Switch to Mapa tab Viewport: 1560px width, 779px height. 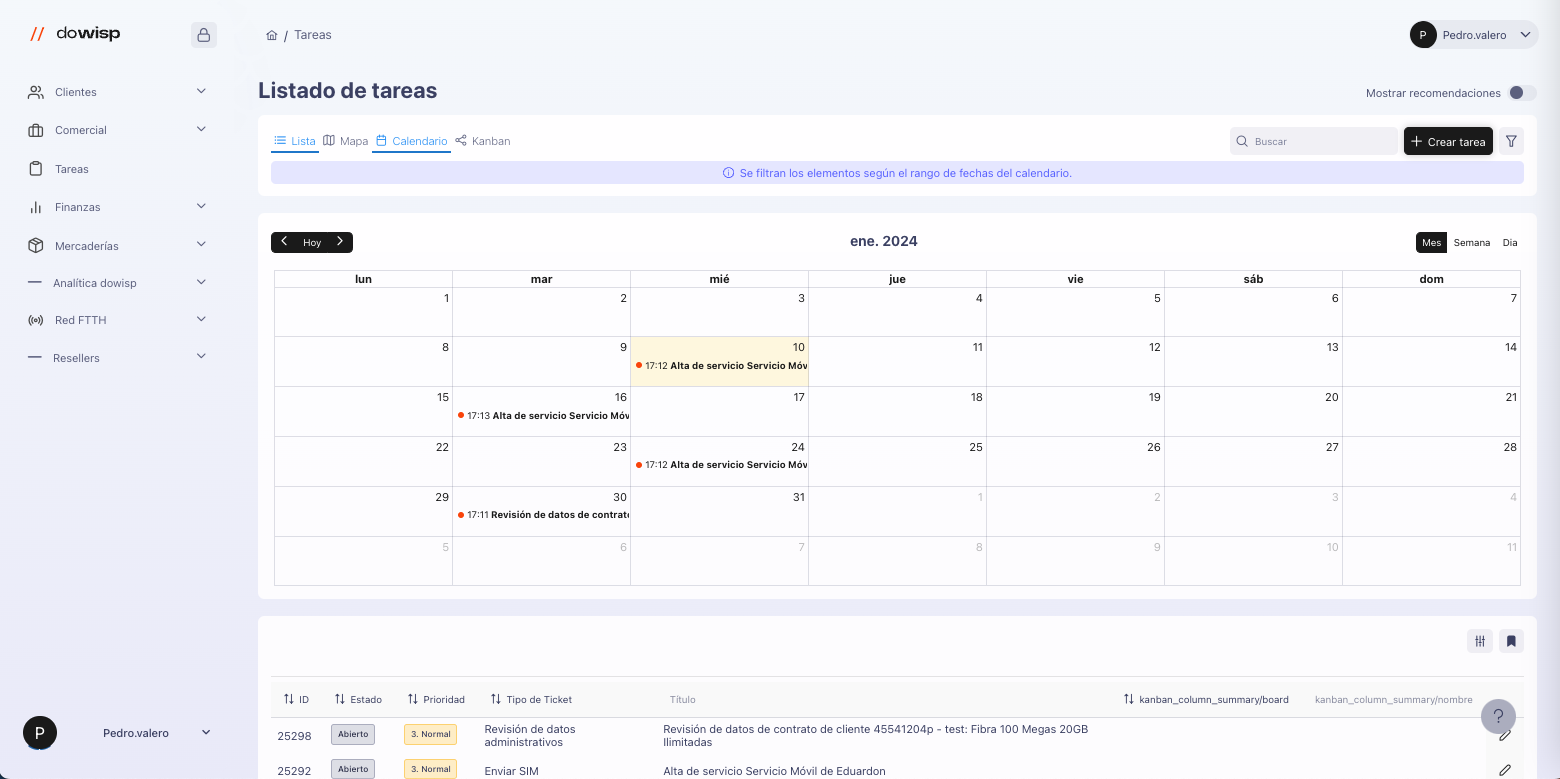coord(345,141)
